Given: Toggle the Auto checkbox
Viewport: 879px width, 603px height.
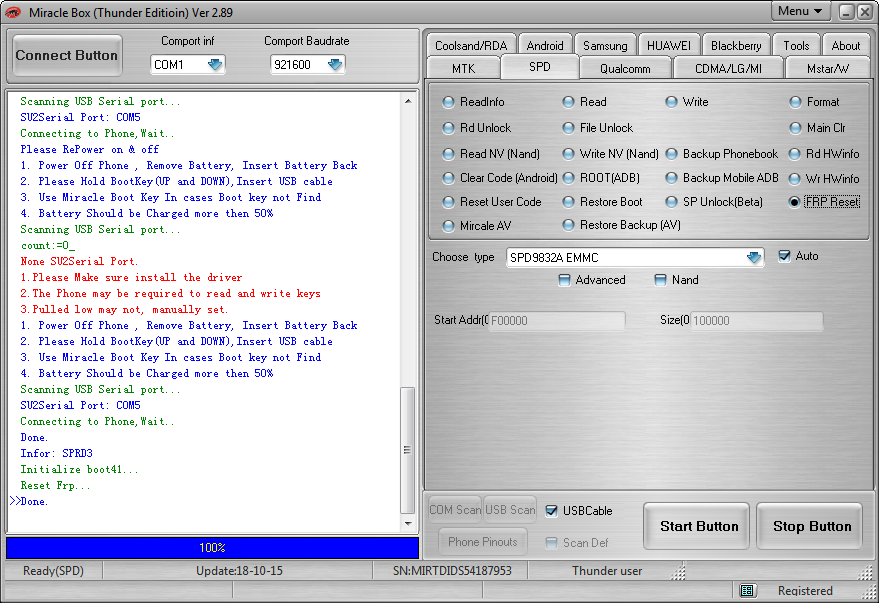Looking at the screenshot, I should tap(784, 256).
